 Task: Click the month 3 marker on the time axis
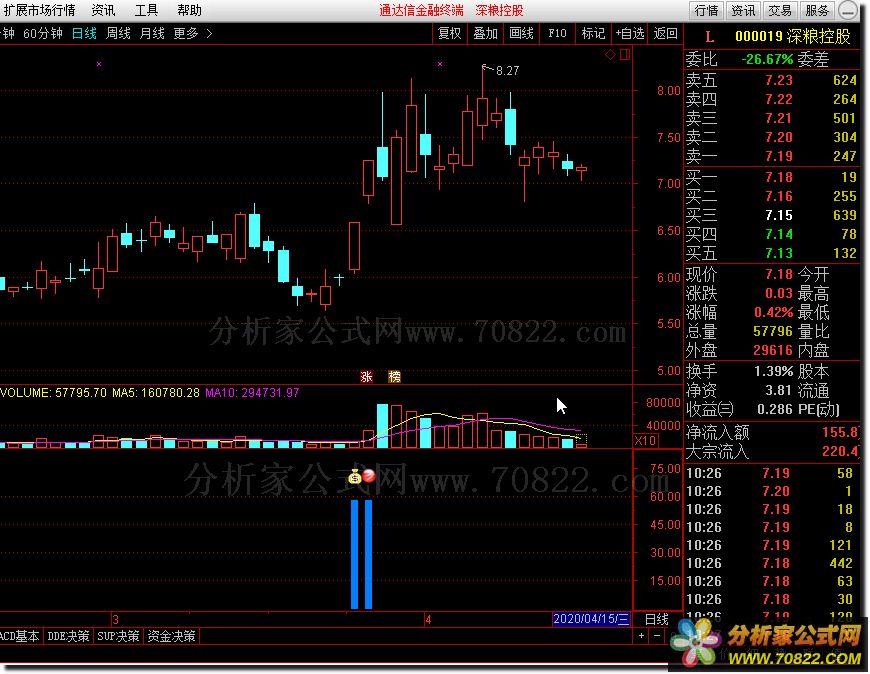(115, 620)
